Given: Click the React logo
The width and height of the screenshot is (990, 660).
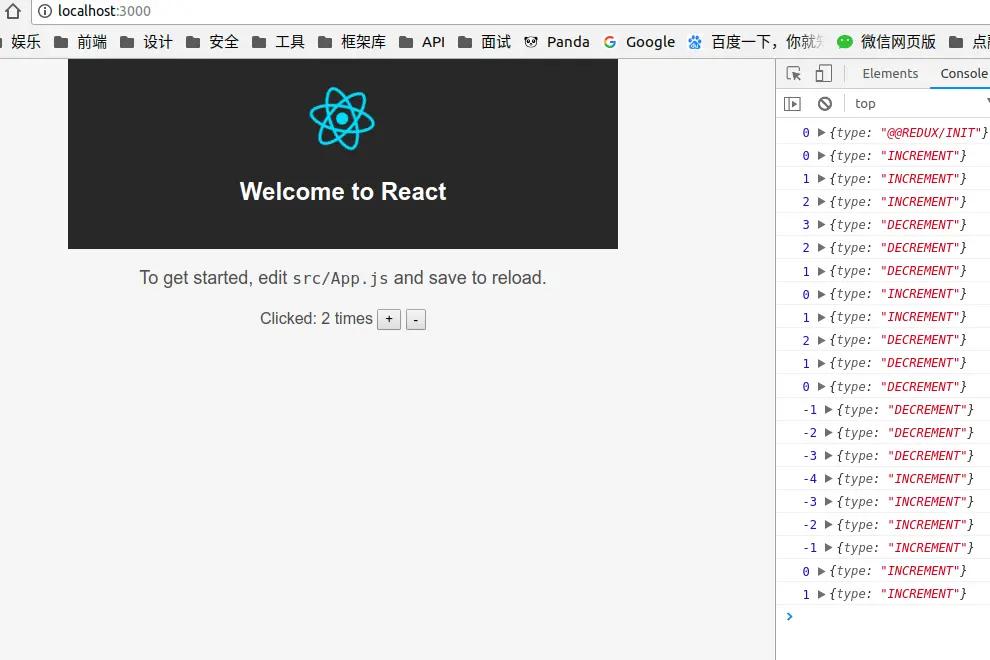Looking at the screenshot, I should [x=342, y=118].
